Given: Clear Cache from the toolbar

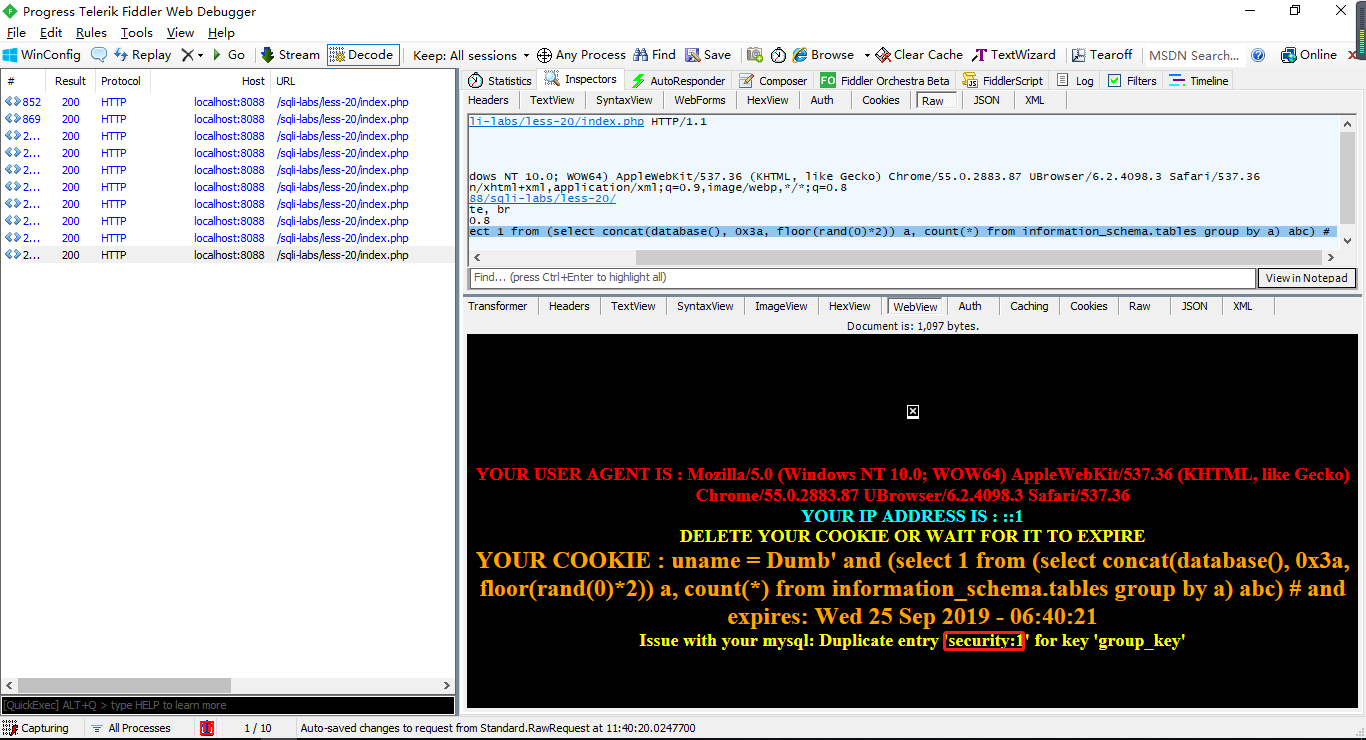Looking at the screenshot, I should [x=919, y=55].
